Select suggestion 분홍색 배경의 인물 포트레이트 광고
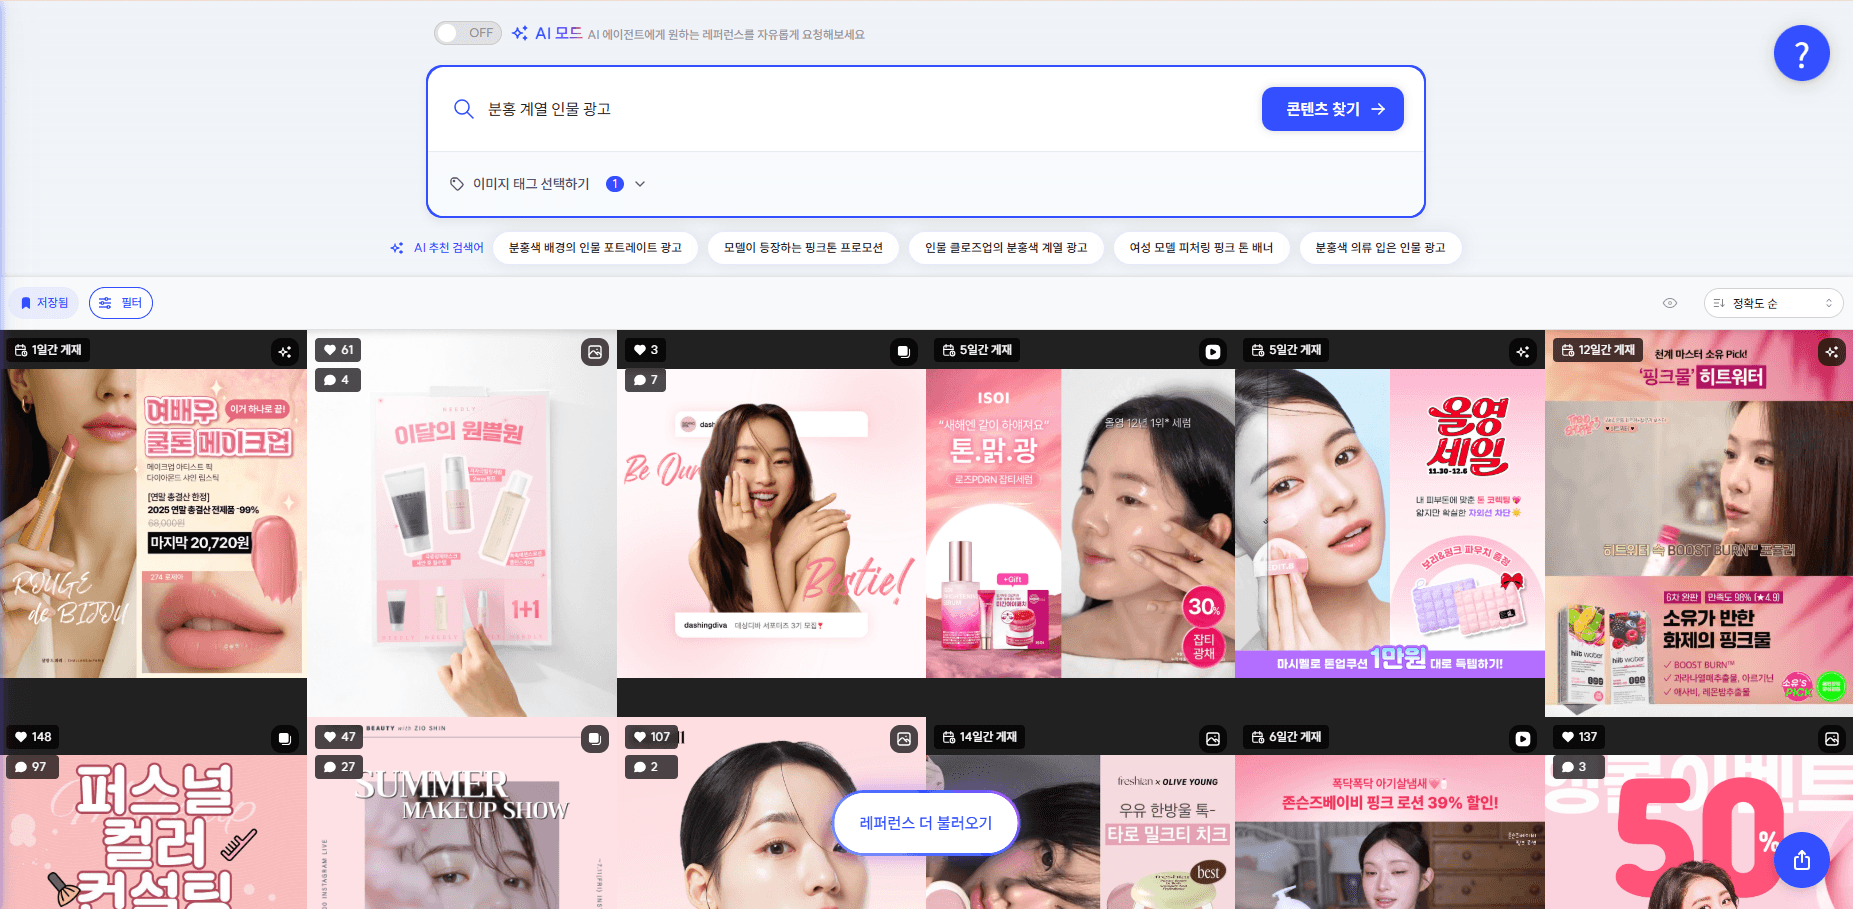The width and height of the screenshot is (1853, 909). point(595,248)
